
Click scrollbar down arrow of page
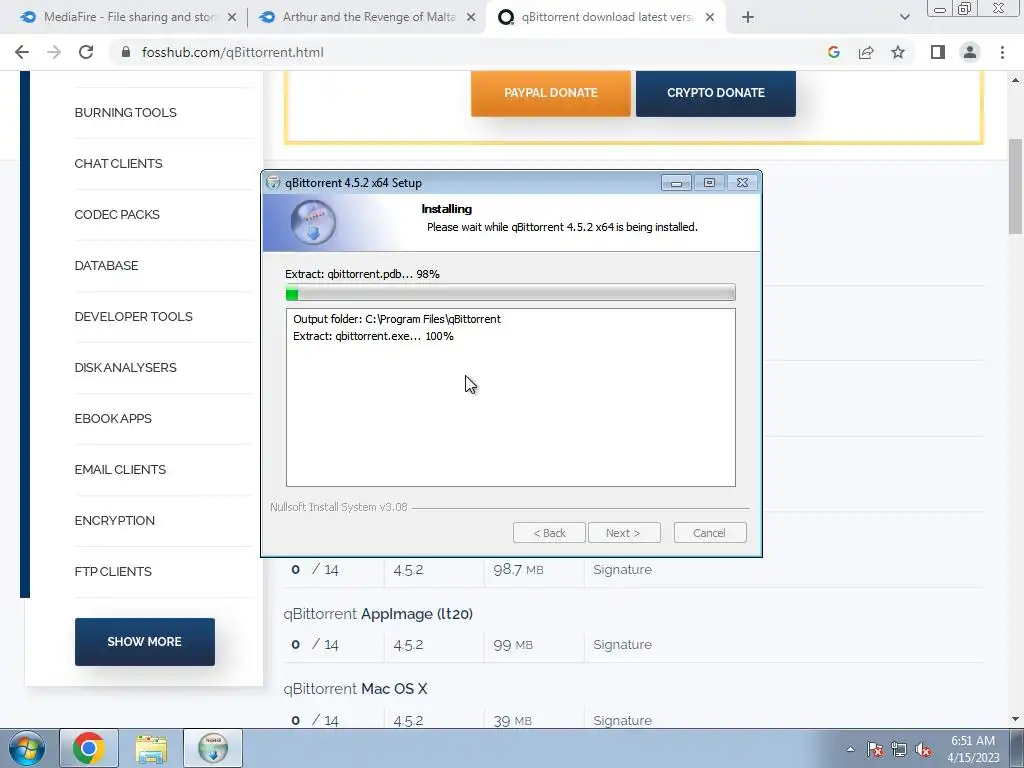pos(1016,720)
